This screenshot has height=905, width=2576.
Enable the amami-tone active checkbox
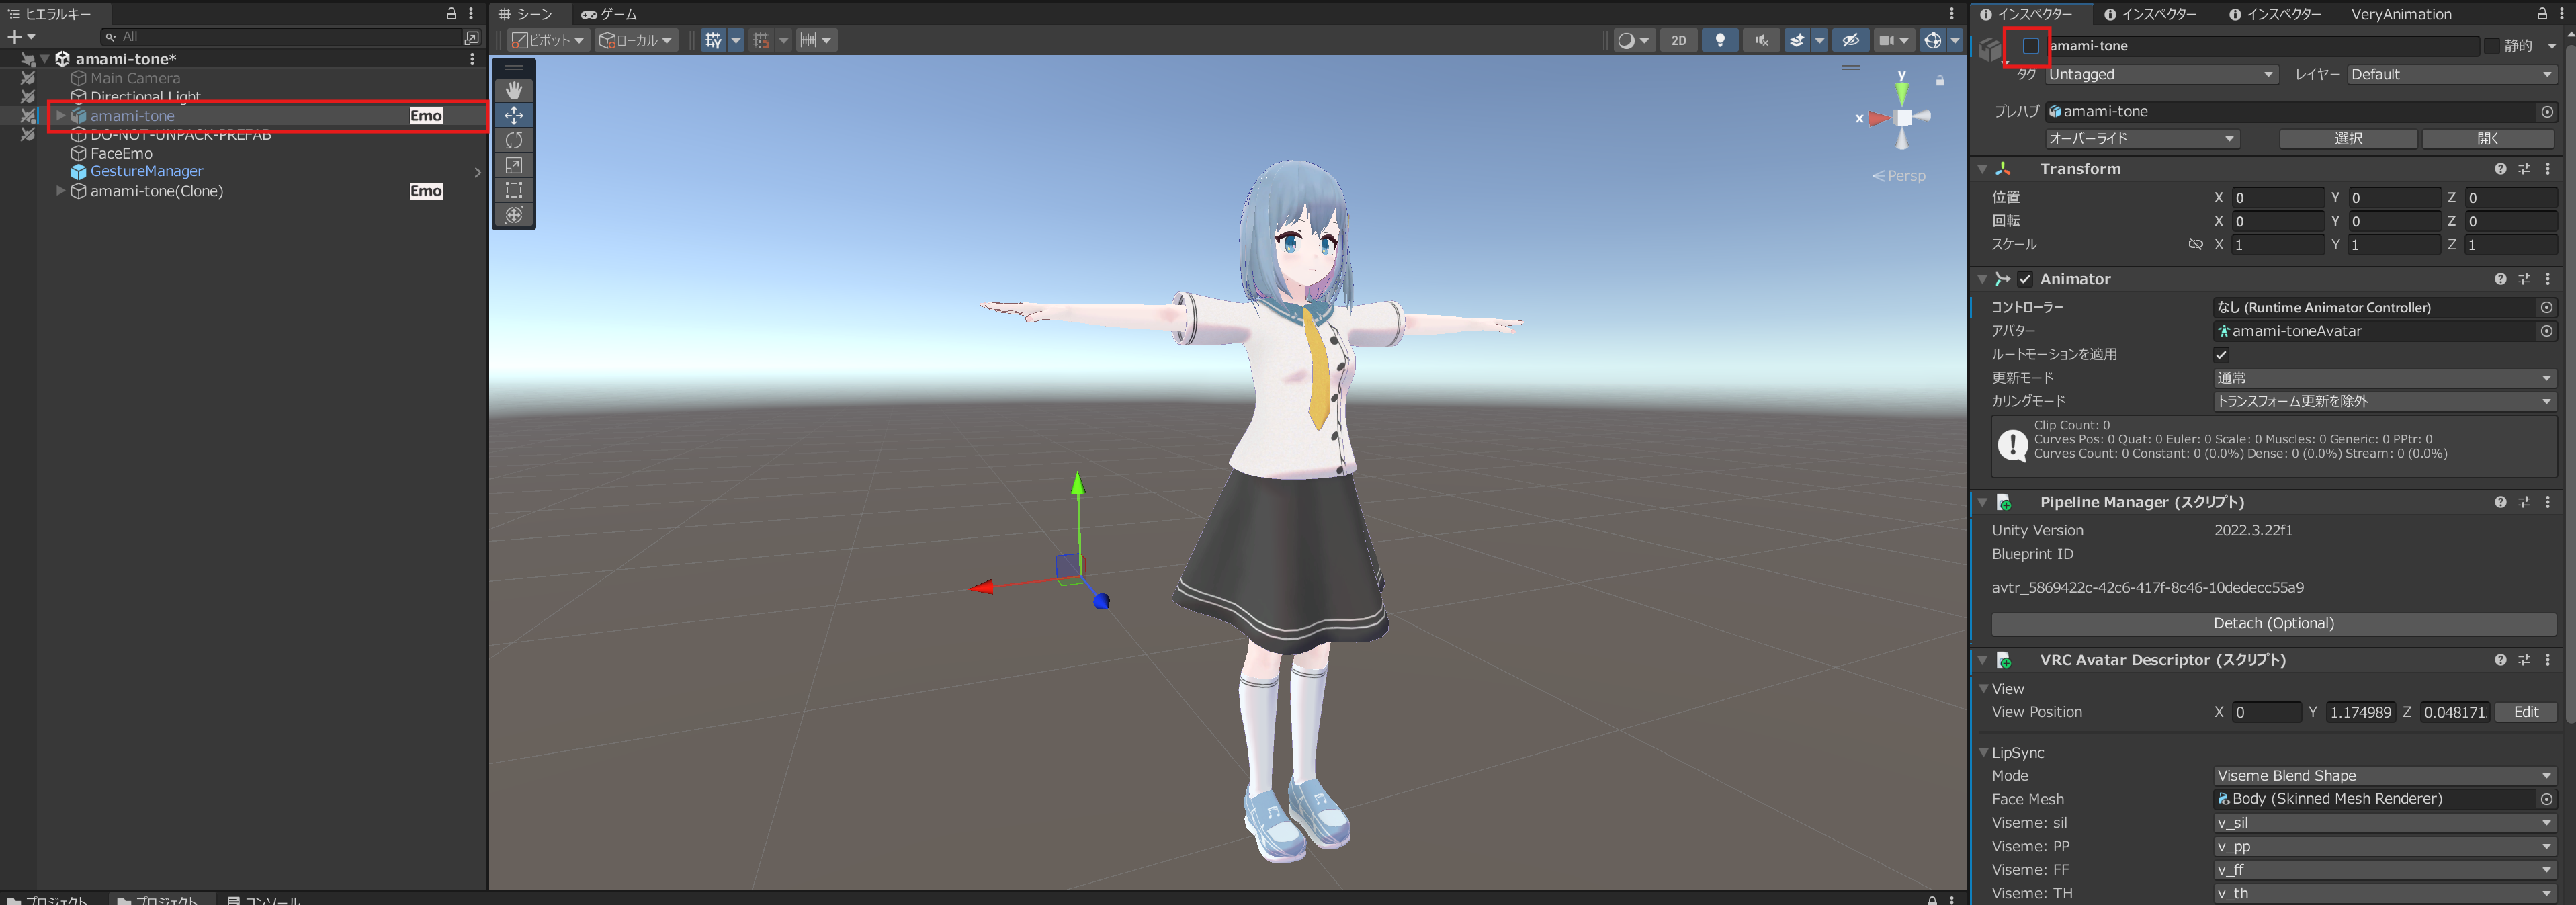pyautogui.click(x=2031, y=46)
